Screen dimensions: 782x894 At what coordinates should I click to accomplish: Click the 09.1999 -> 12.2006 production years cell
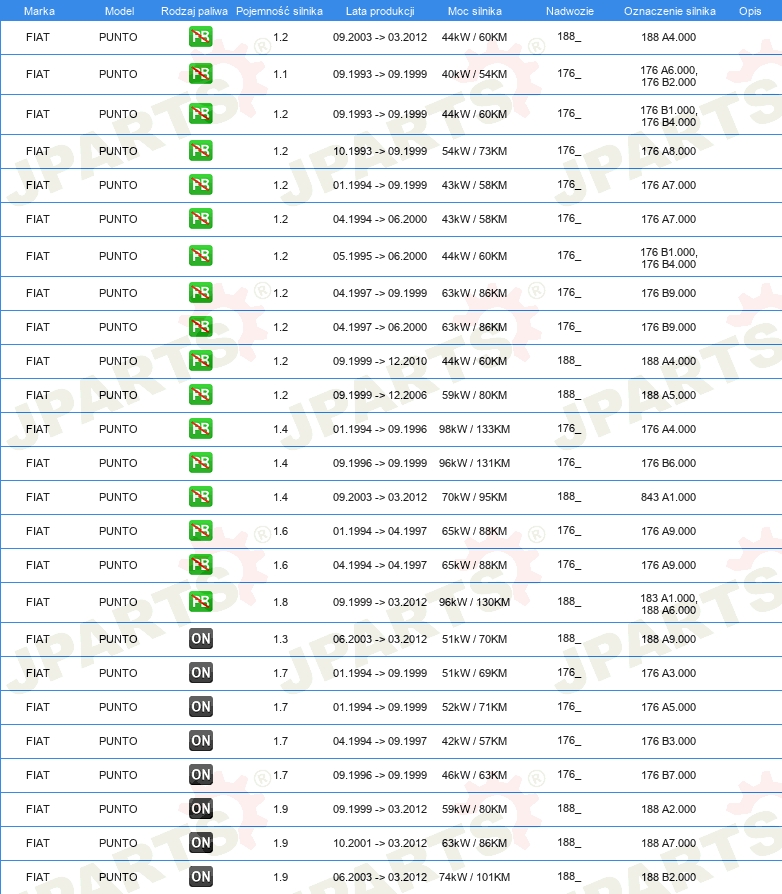point(380,395)
